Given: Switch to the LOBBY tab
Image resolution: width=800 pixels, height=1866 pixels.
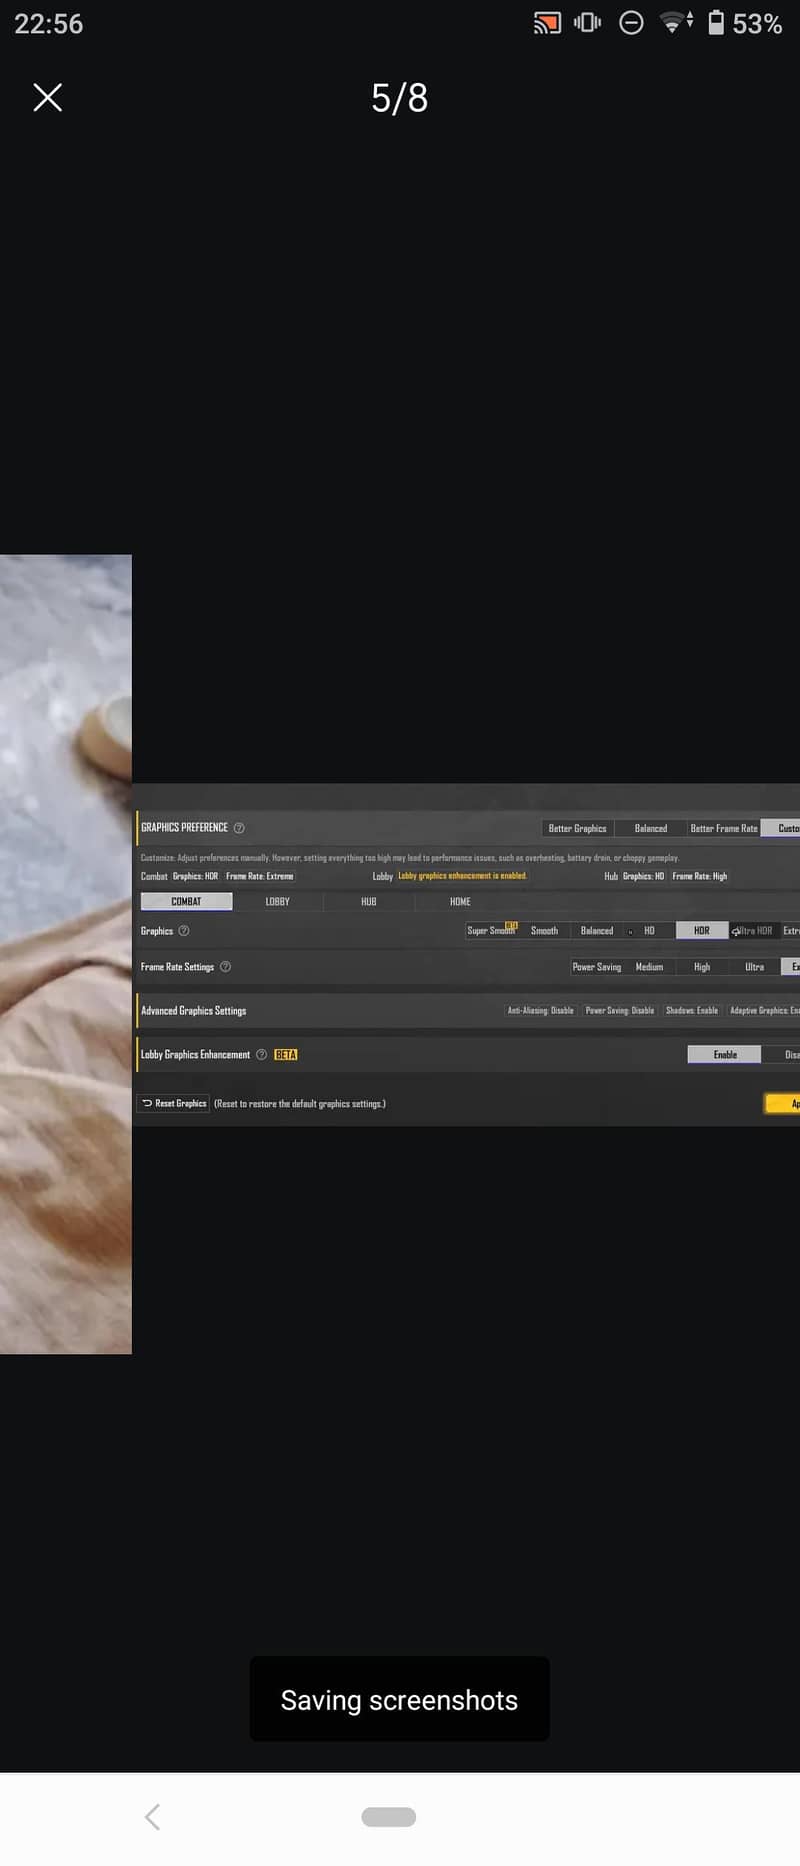Looking at the screenshot, I should [277, 902].
